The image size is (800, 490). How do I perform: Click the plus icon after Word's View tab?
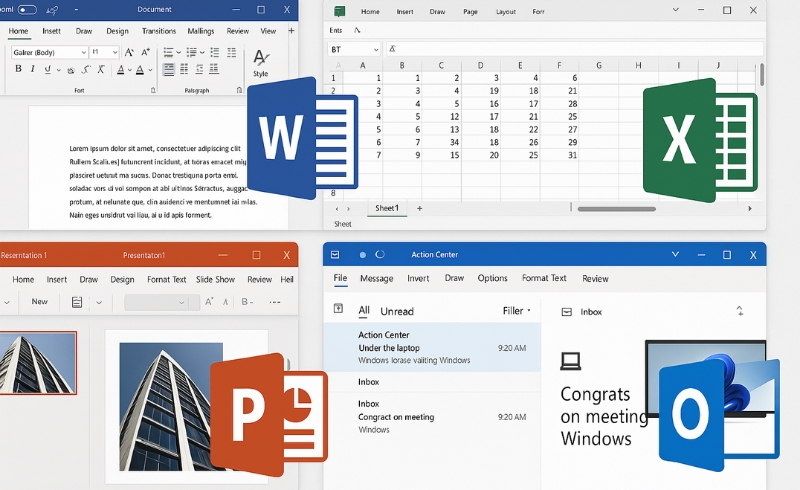(x=291, y=31)
